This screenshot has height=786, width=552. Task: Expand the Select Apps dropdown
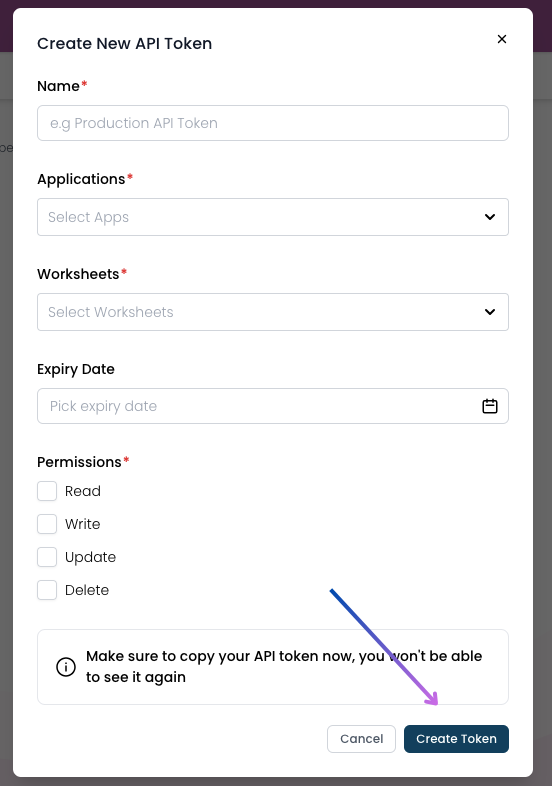[x=273, y=217]
